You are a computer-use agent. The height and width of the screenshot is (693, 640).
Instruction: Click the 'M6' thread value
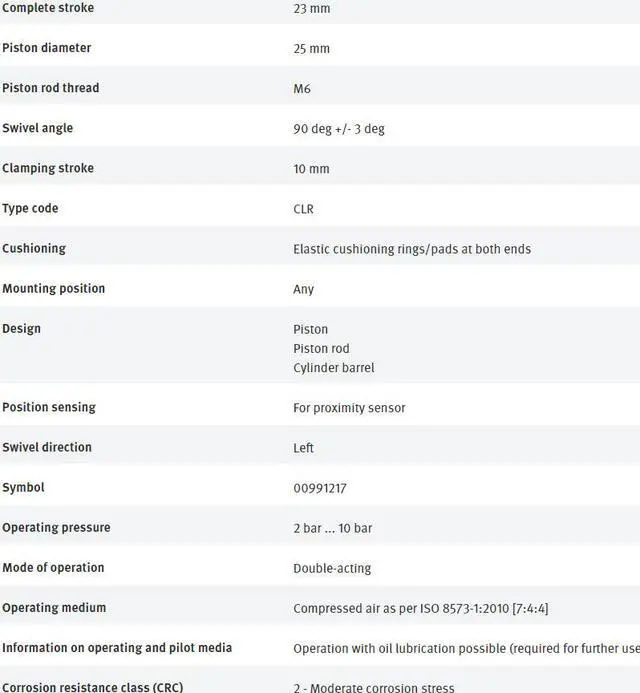pos(302,89)
